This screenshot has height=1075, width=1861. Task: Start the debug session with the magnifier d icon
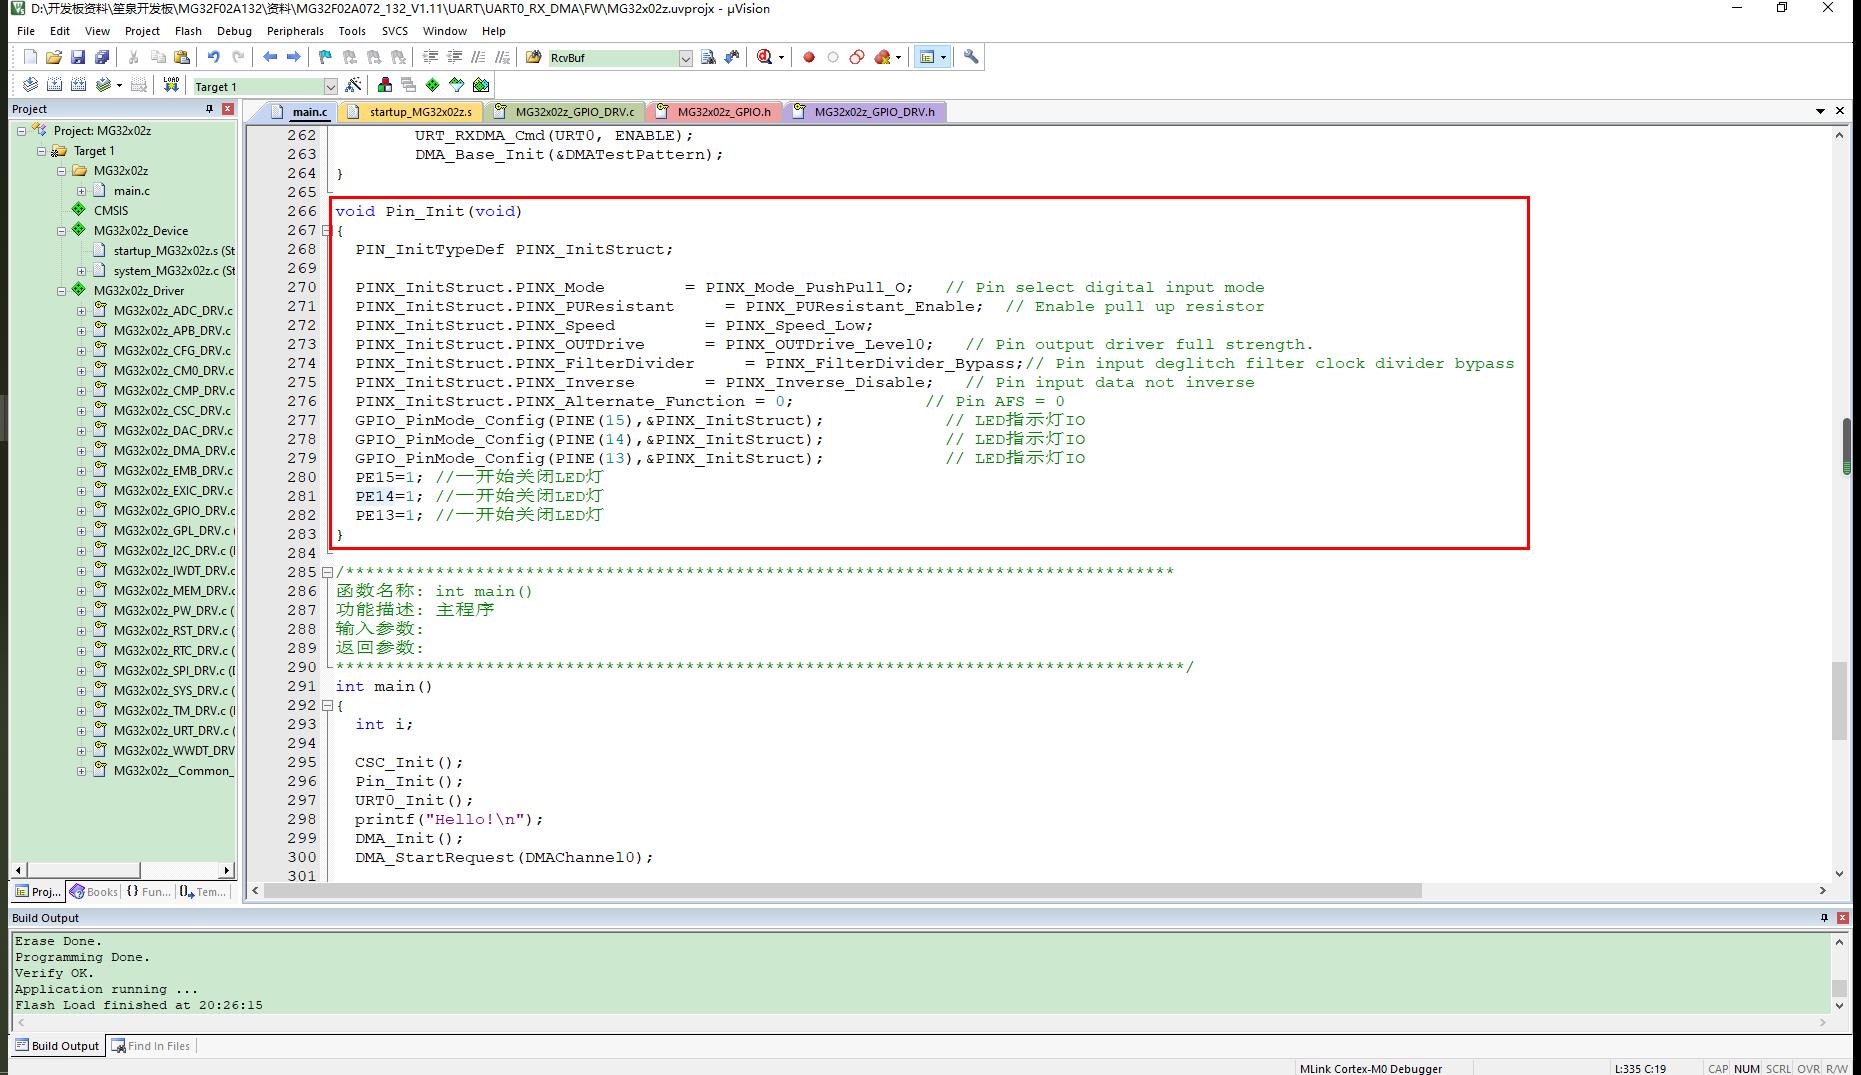pyautogui.click(x=765, y=57)
